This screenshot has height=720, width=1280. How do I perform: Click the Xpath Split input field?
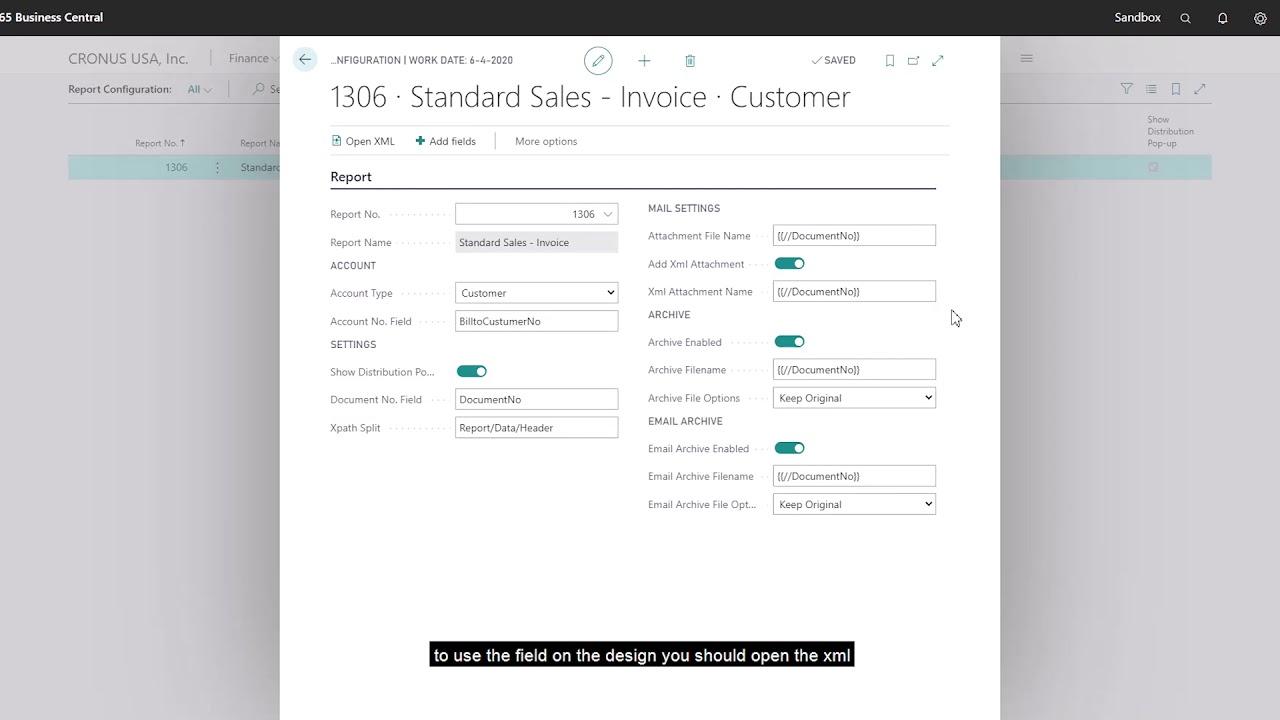[x=537, y=427]
